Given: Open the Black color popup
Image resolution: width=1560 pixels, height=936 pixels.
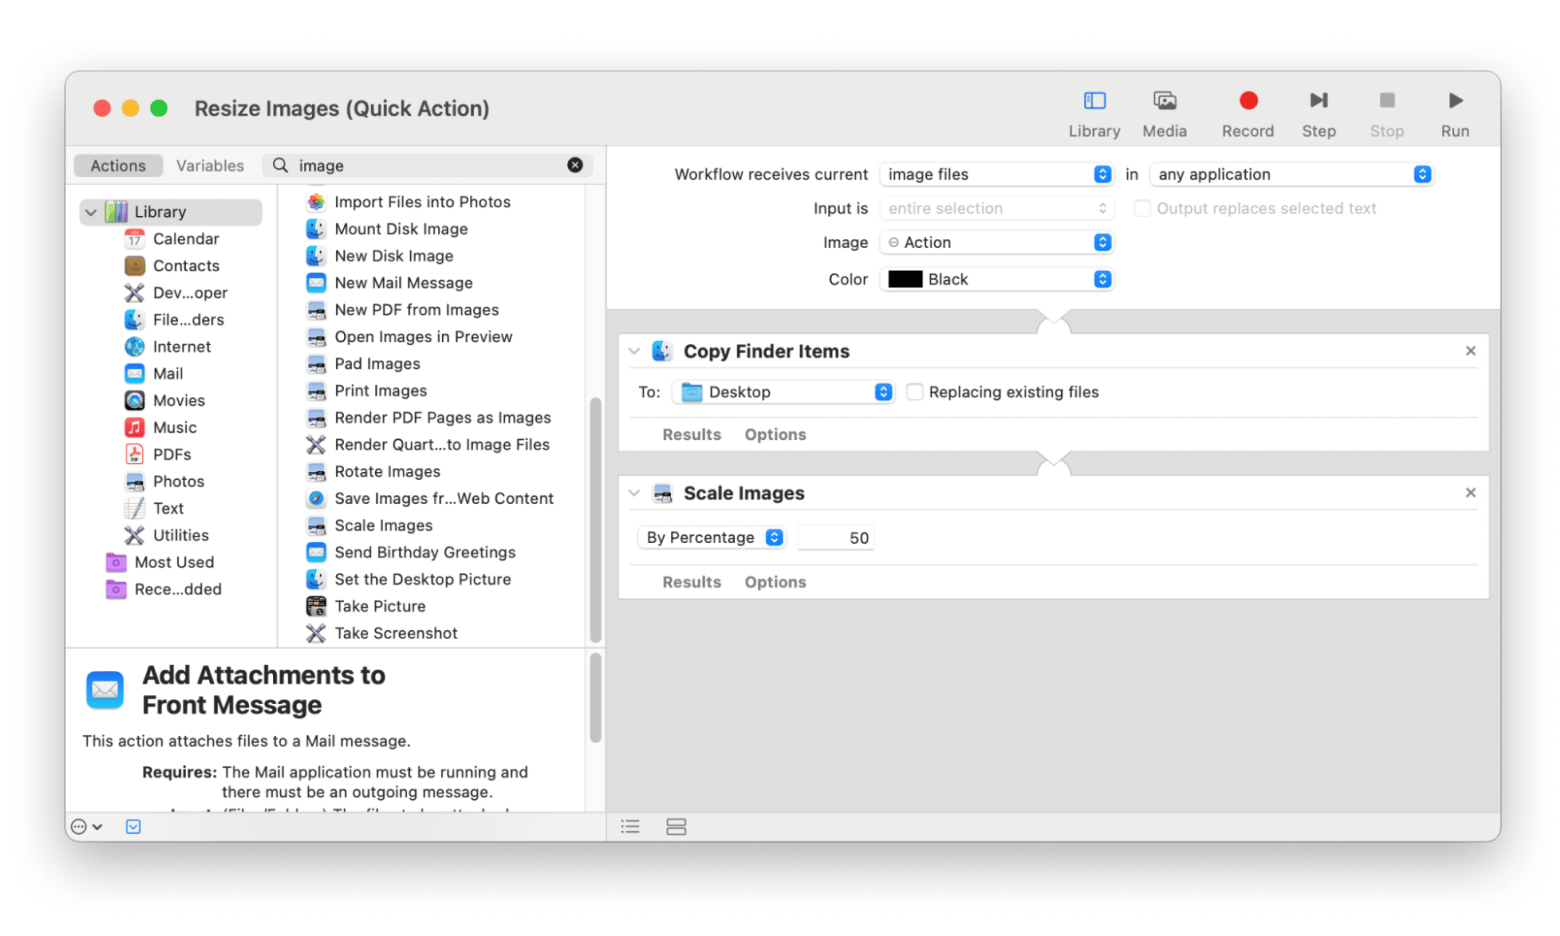Looking at the screenshot, I should pos(996,280).
